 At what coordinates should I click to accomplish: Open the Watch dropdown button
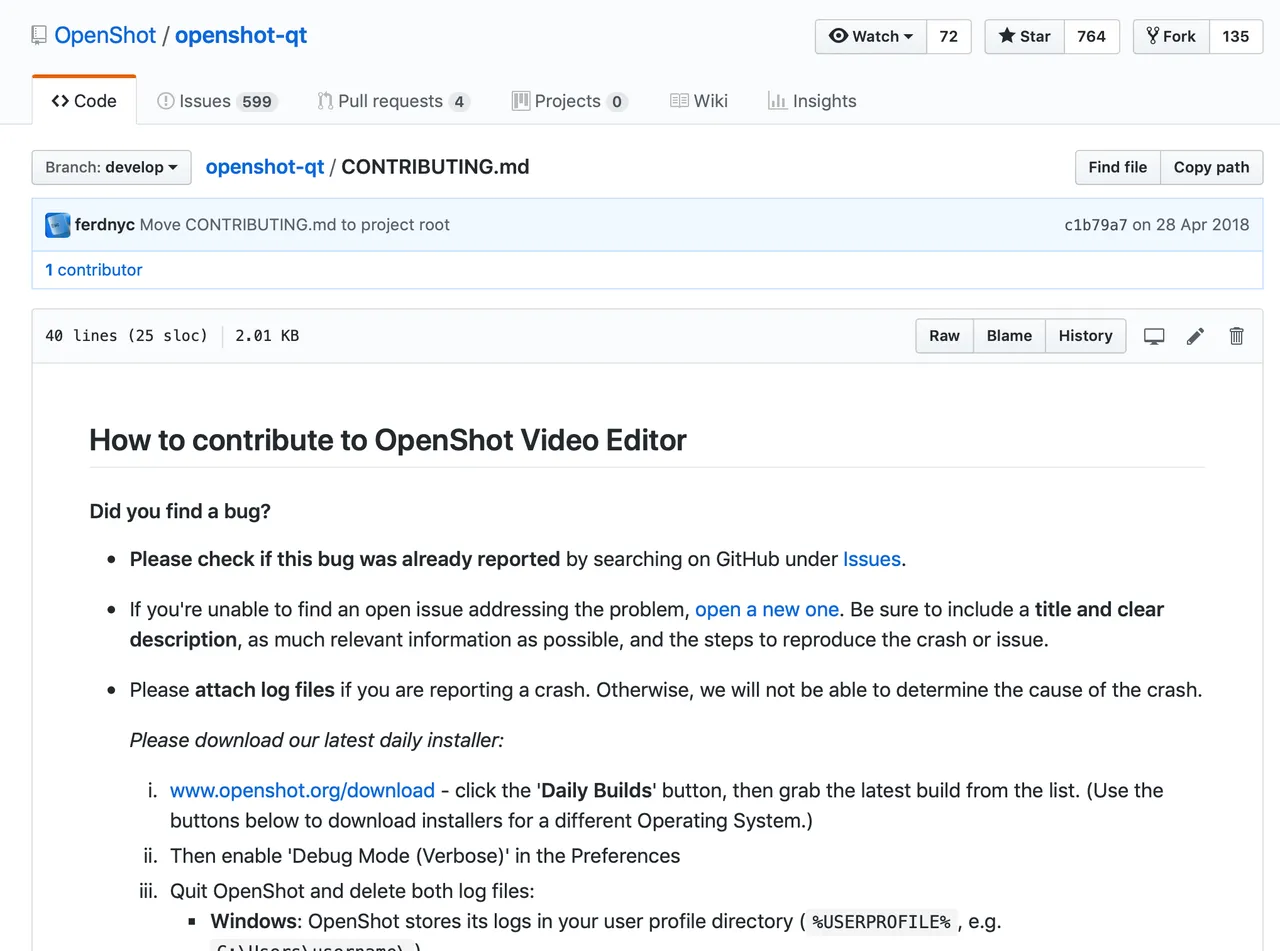point(871,36)
